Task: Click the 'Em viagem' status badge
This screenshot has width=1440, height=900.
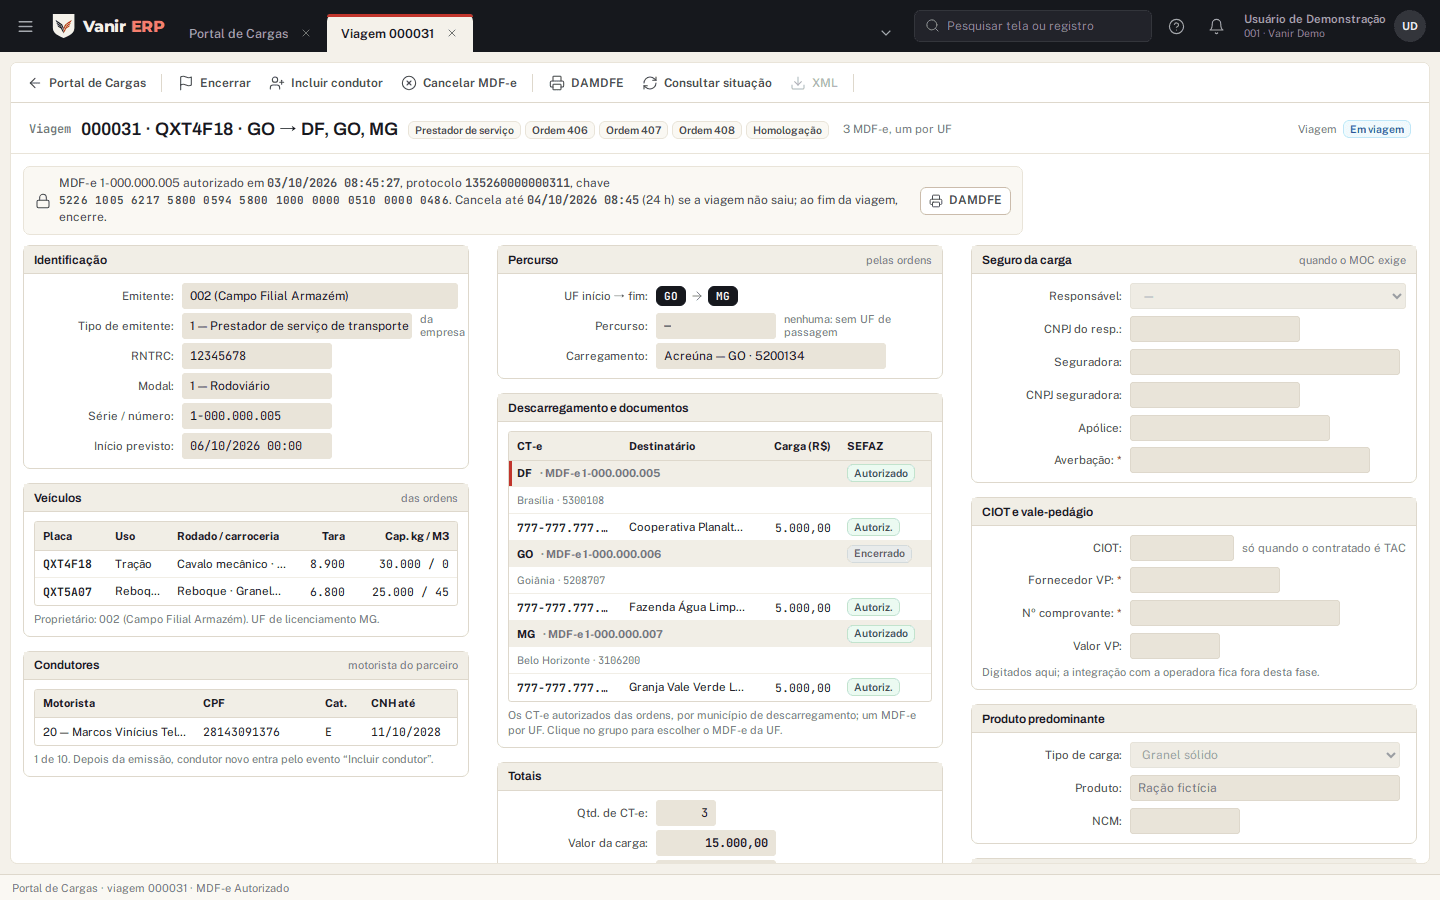Action: coord(1377,130)
